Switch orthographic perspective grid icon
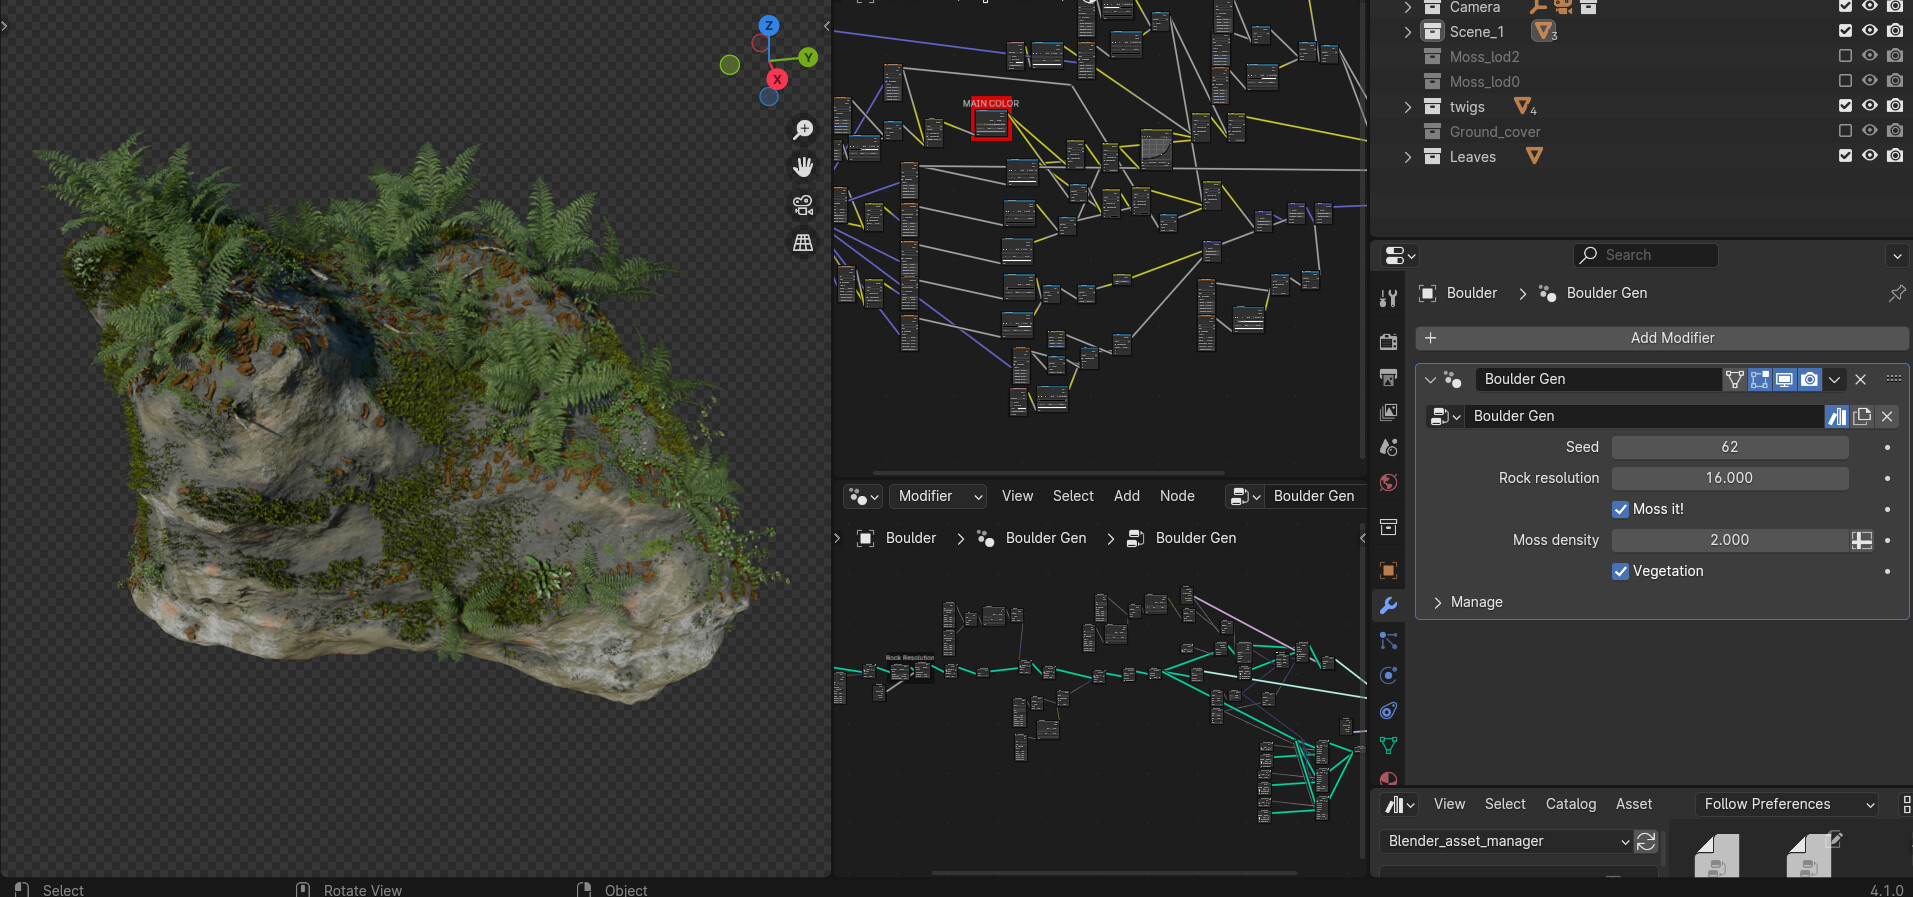 pos(803,242)
